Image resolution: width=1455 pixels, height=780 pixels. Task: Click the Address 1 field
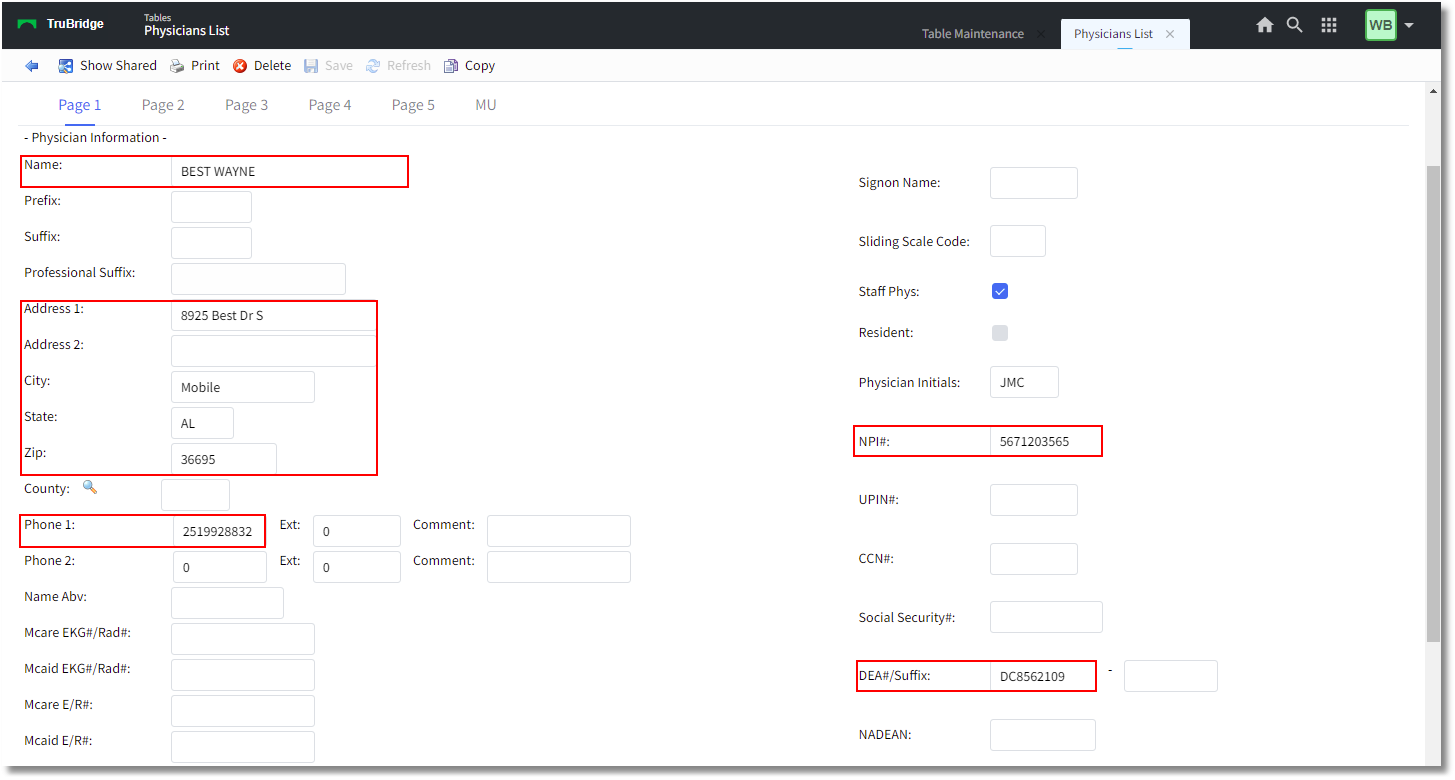point(274,315)
